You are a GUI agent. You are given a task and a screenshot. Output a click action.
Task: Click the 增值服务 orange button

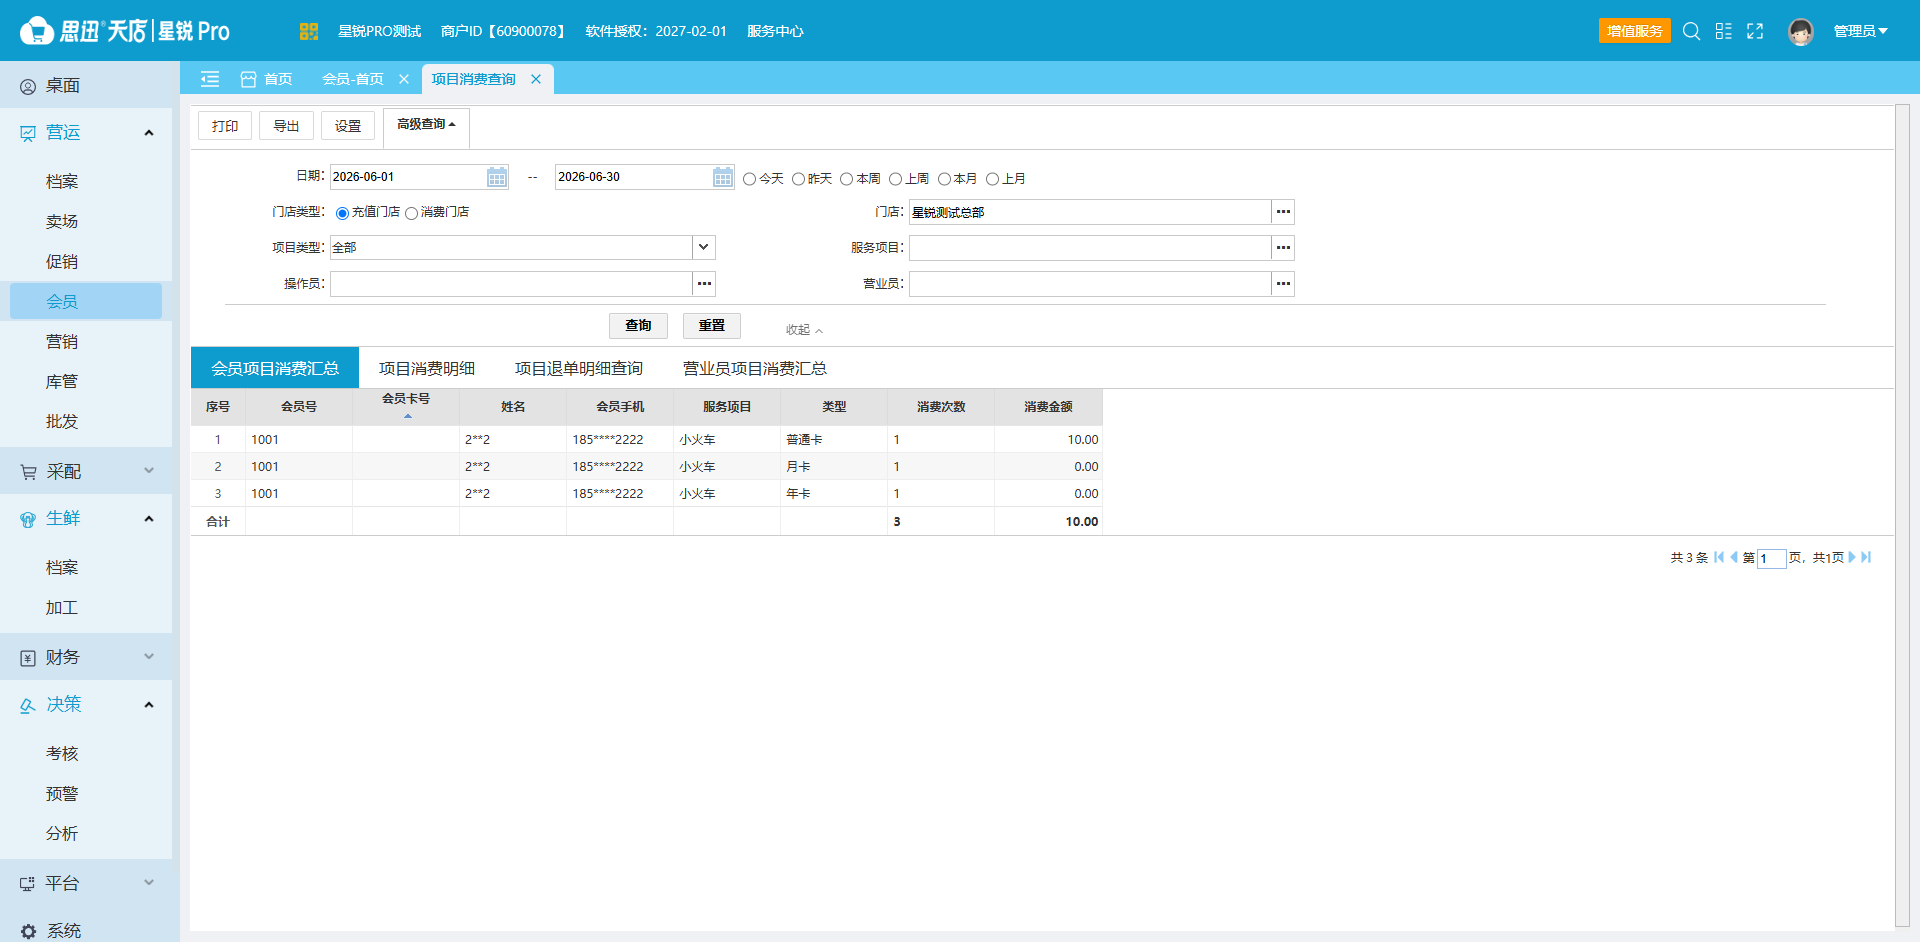point(1635,31)
